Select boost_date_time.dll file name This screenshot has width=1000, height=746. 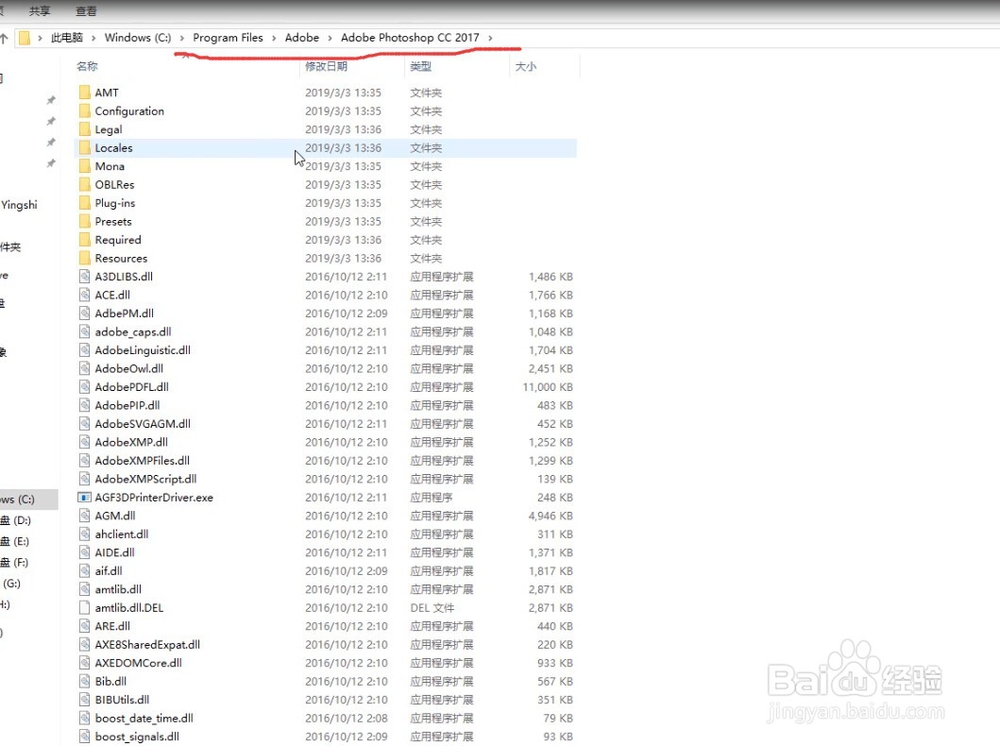point(144,719)
